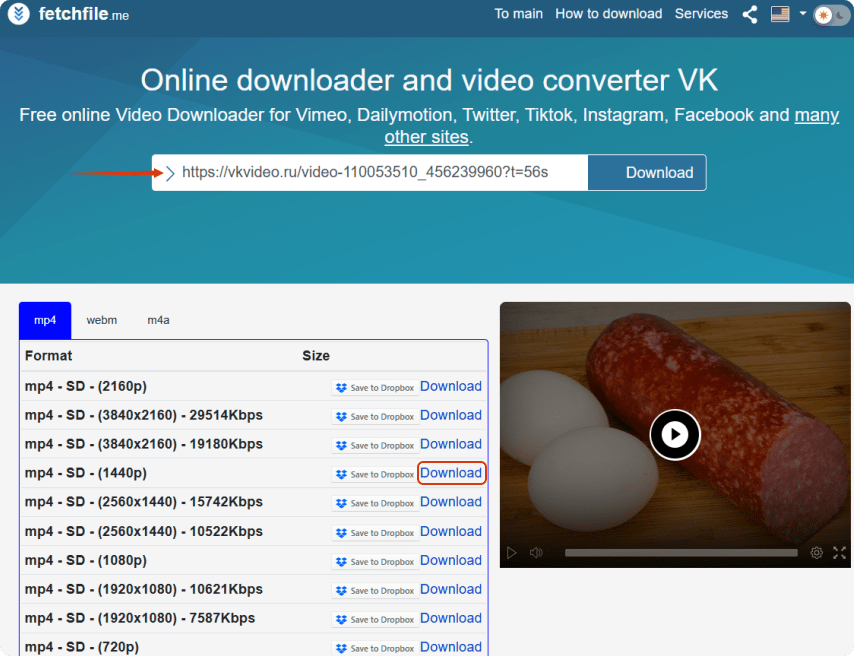
Task: Open the share icon in header
Action: (x=750, y=14)
